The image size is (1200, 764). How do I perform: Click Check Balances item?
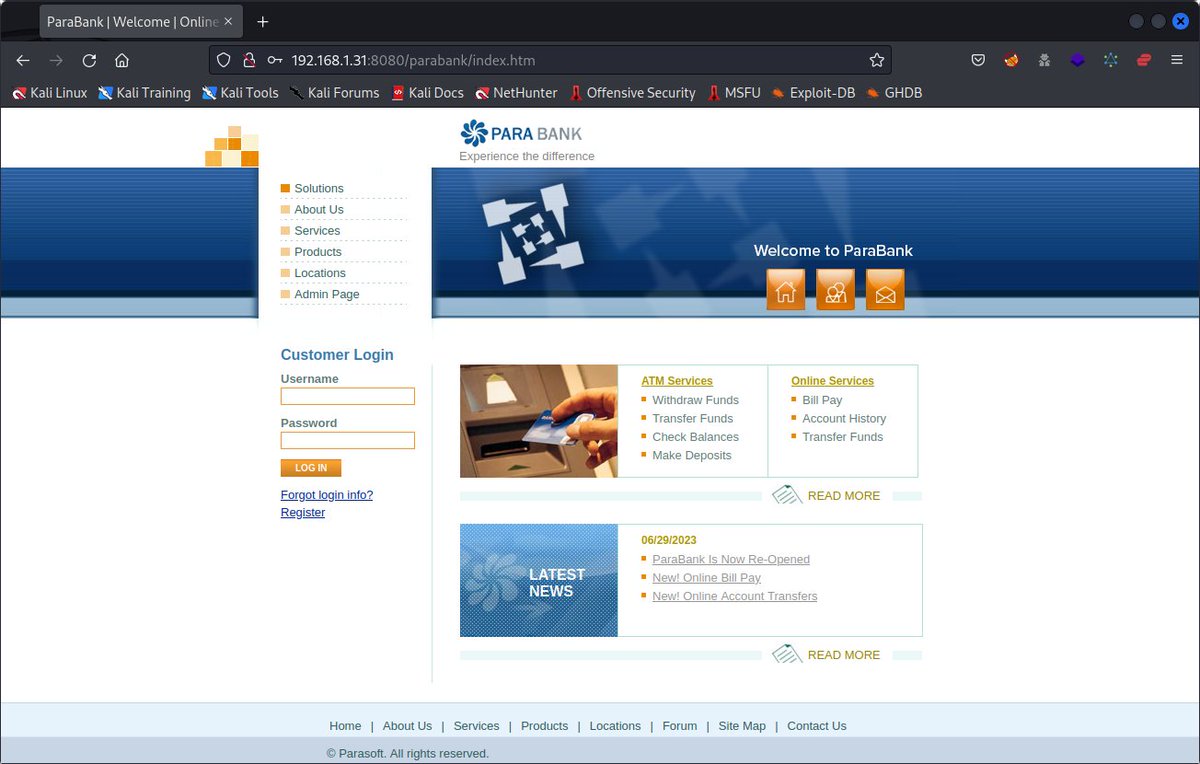[x=695, y=437]
